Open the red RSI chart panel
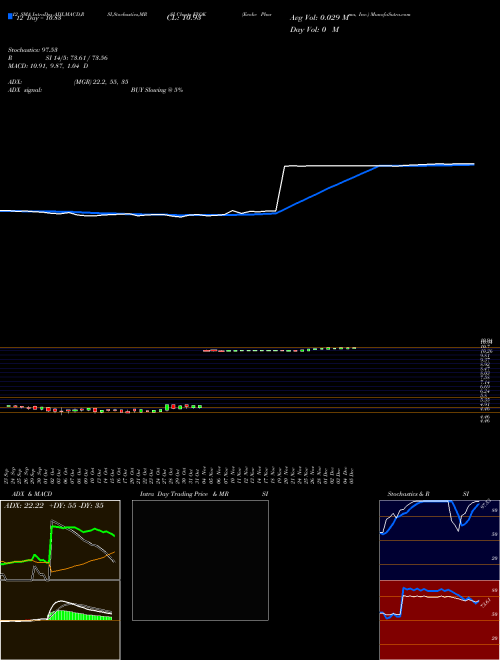500x660 pixels. pyautogui.click(x=439, y=620)
